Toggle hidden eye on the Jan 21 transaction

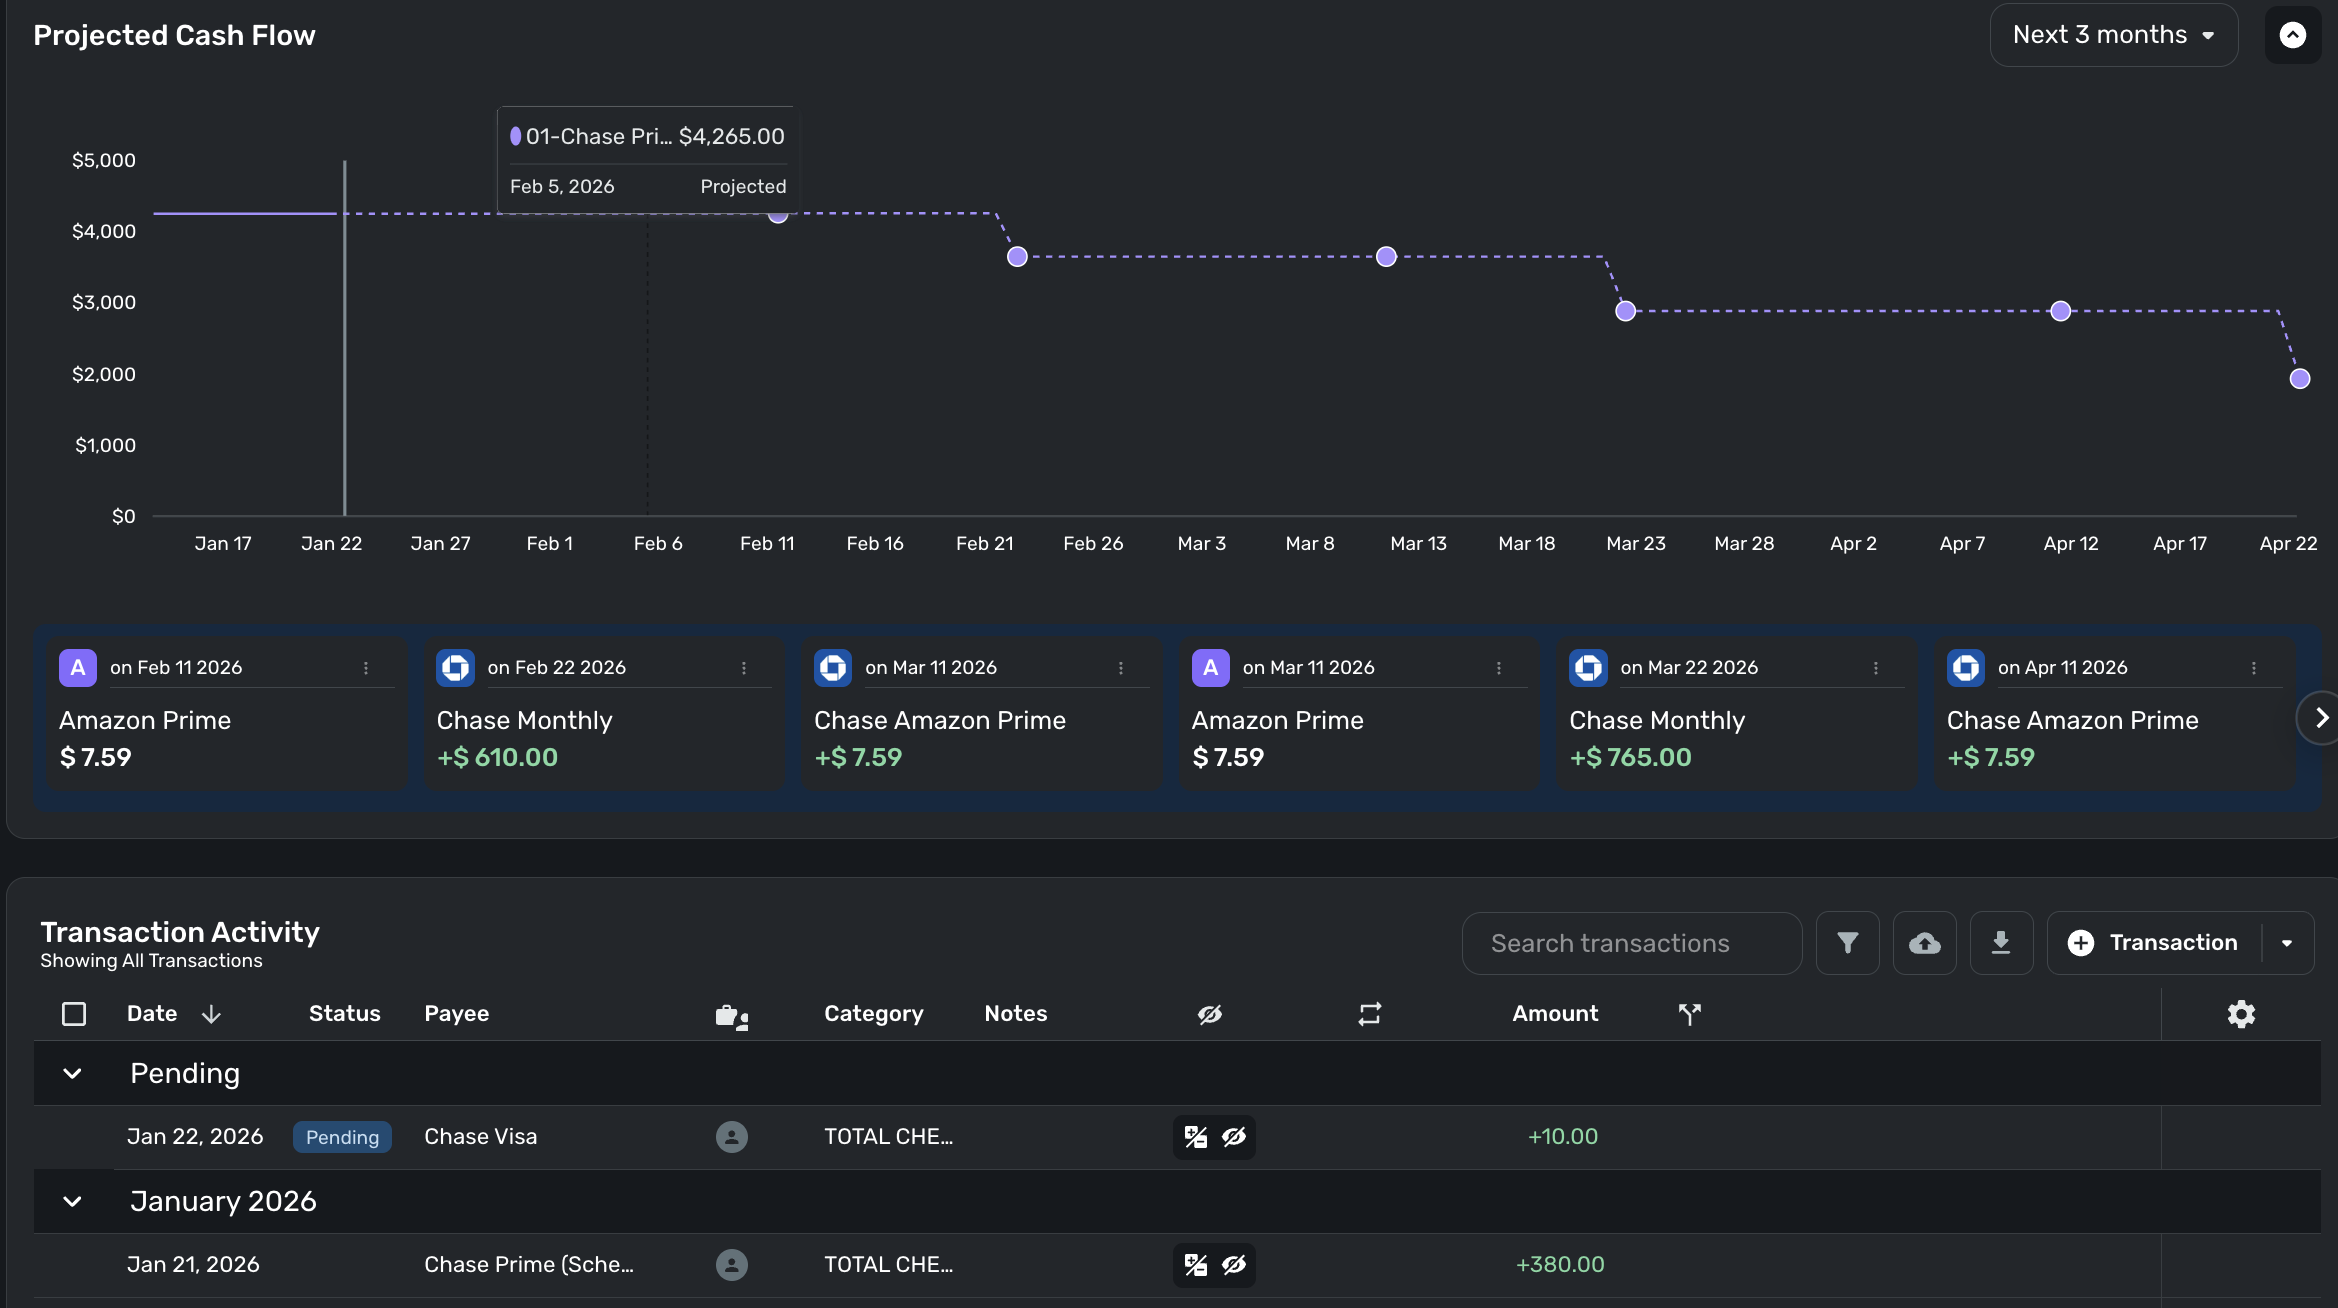1234,1265
